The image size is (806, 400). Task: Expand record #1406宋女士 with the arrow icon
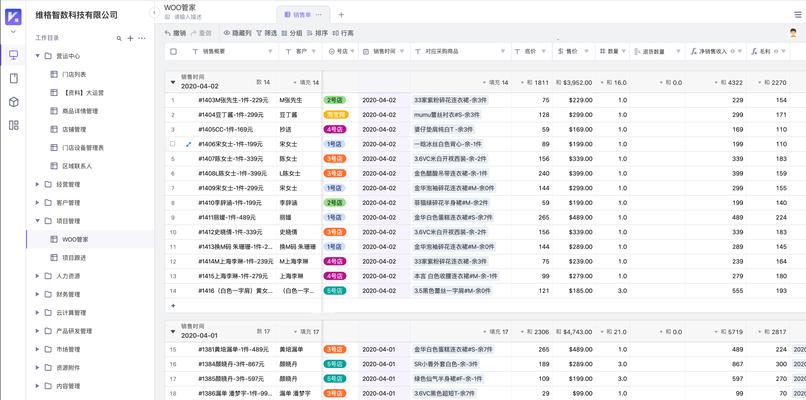click(188, 144)
